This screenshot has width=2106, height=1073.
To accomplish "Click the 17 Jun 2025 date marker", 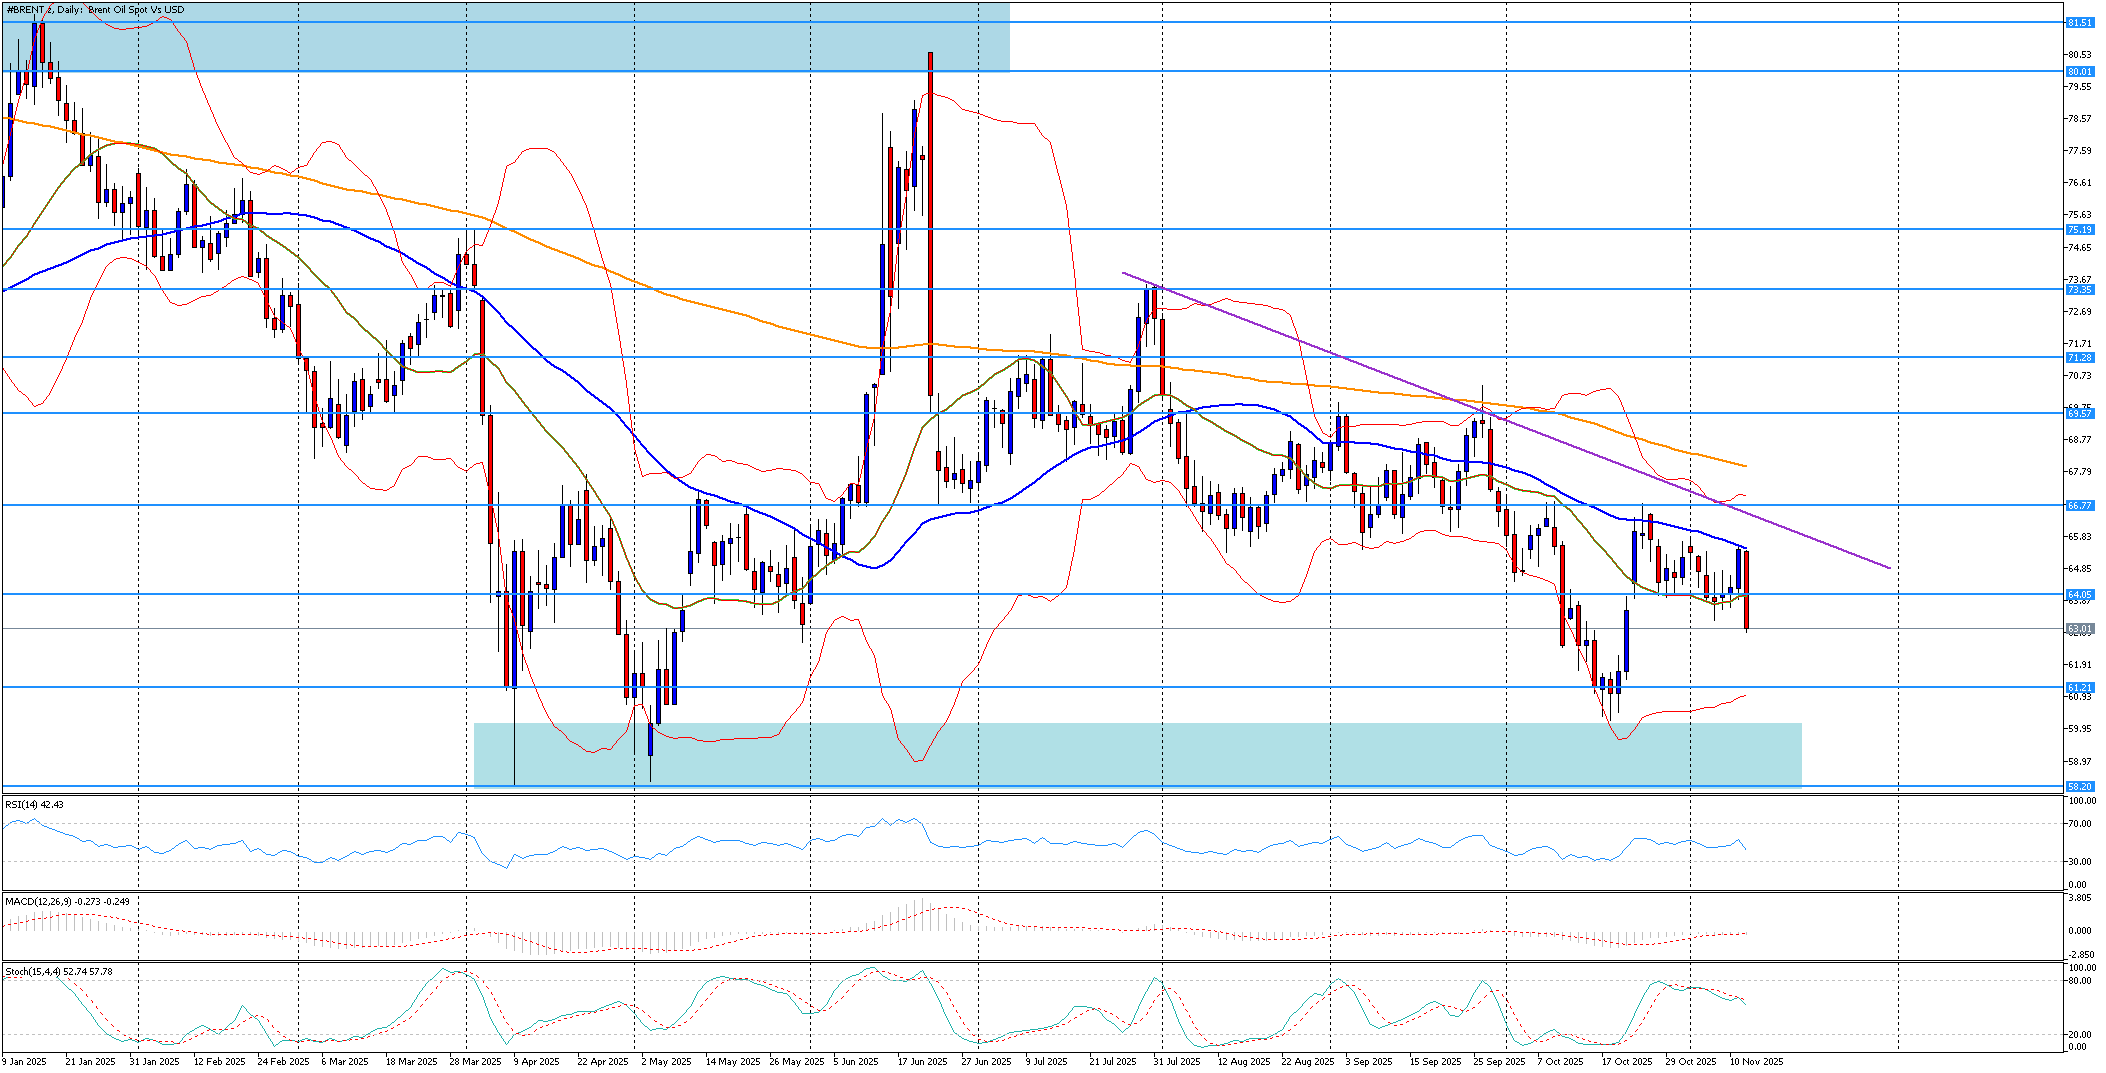I will [922, 1061].
